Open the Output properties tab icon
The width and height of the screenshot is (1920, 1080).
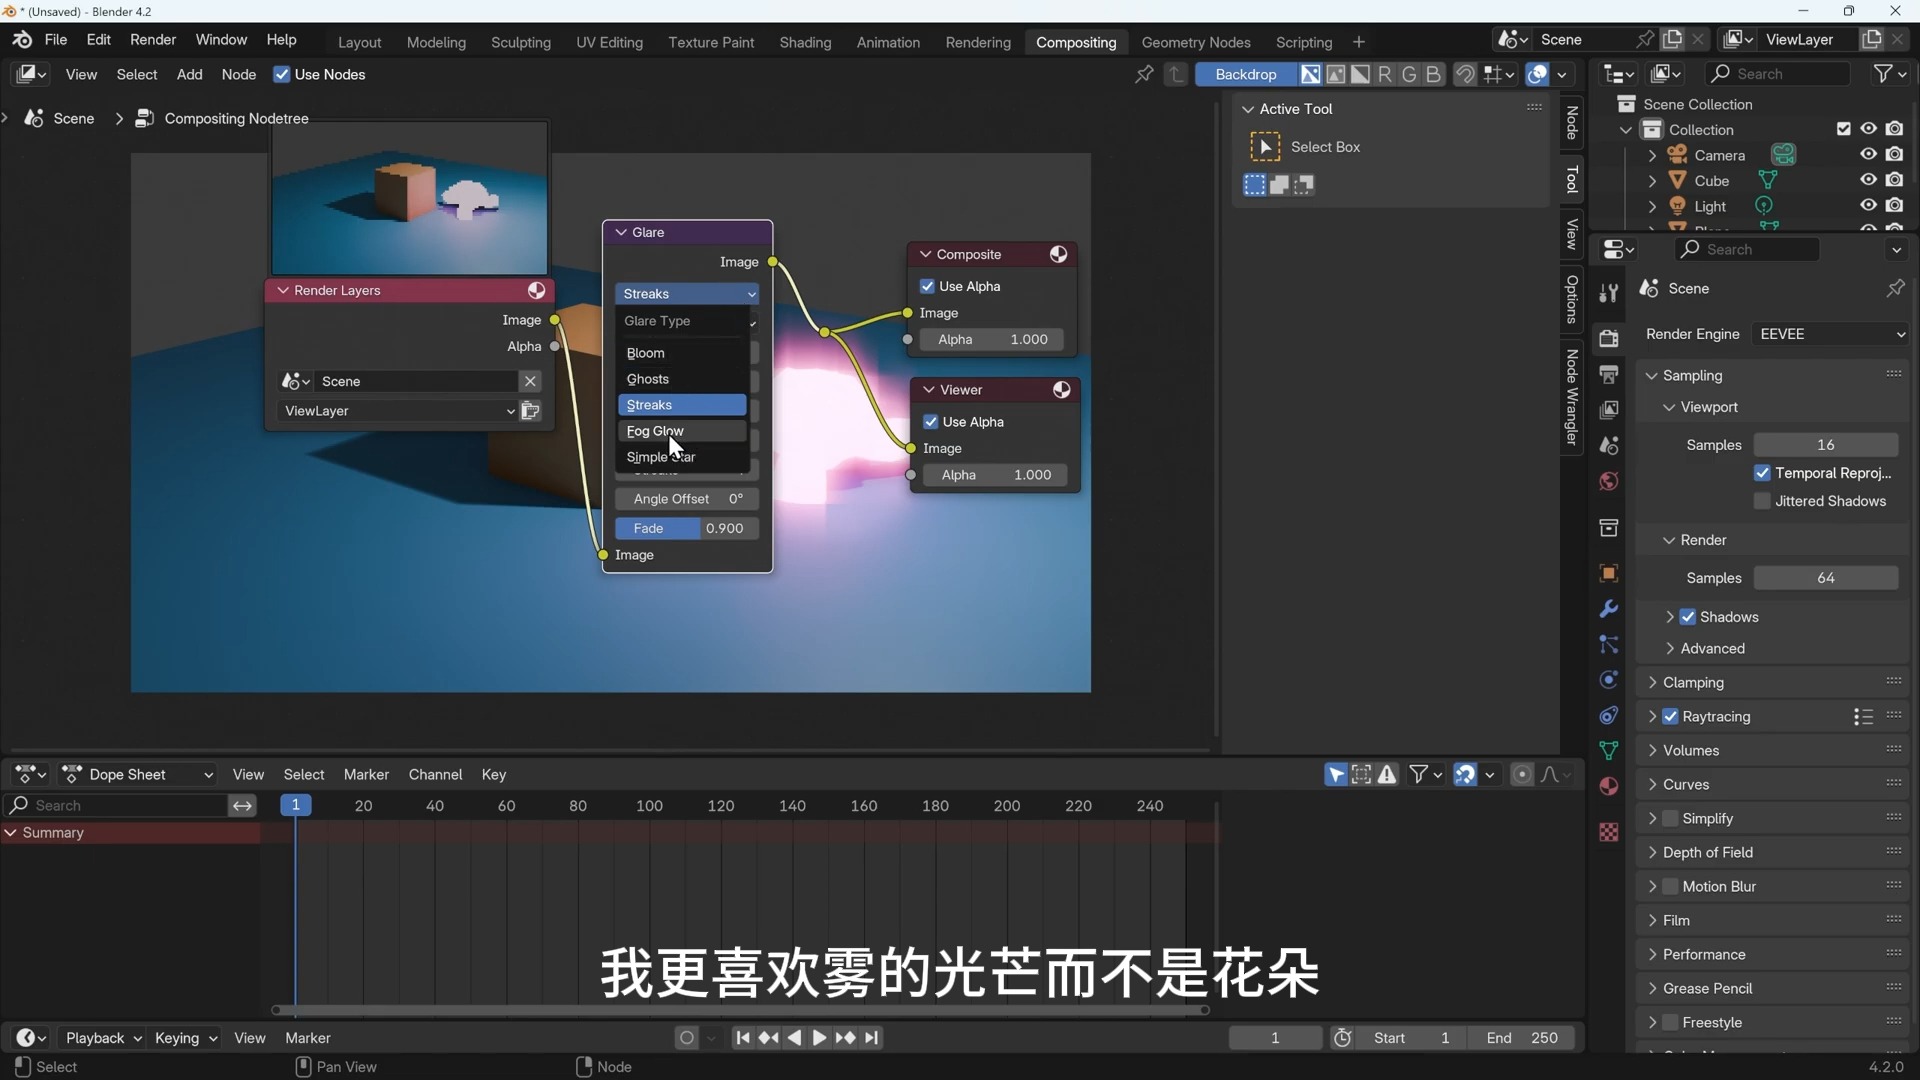click(x=1608, y=375)
